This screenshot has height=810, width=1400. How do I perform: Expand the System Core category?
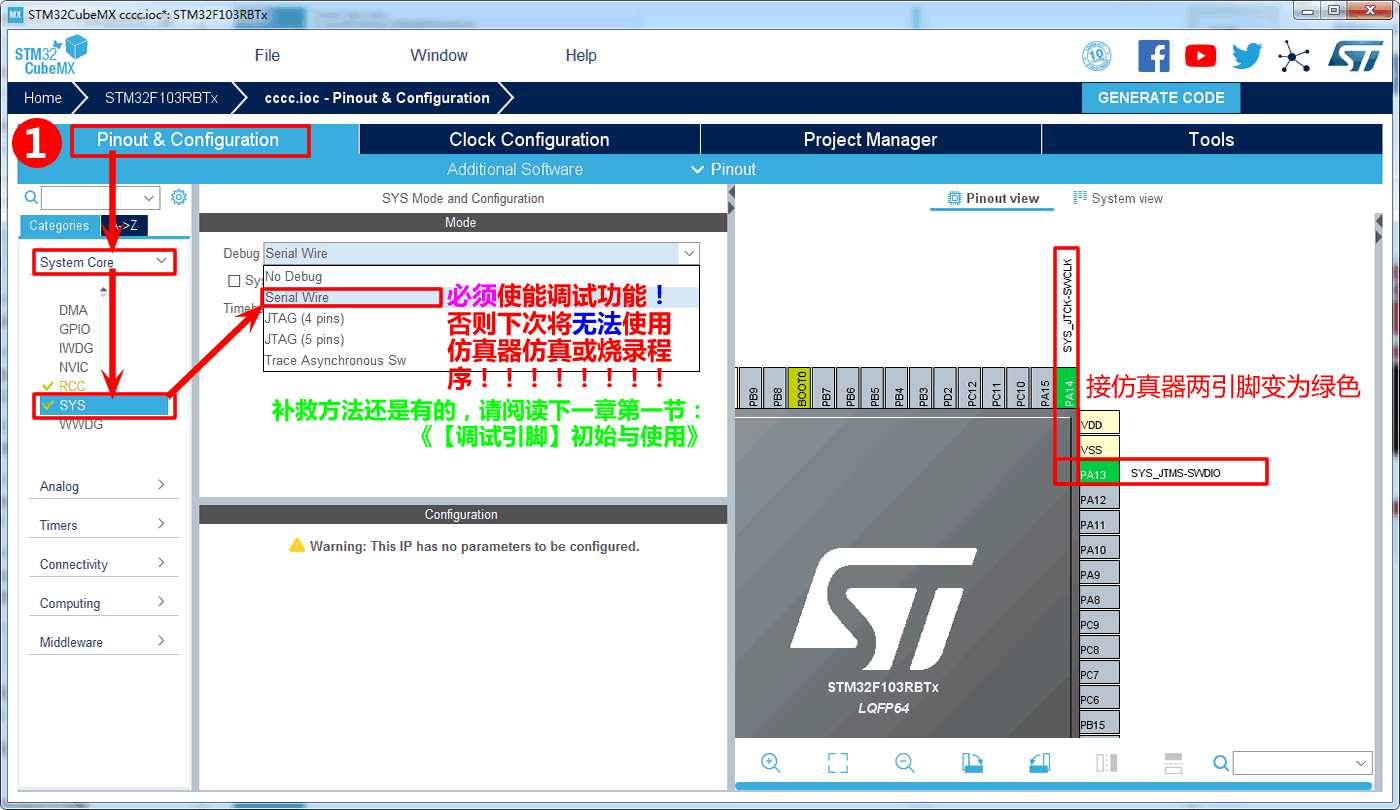[104, 262]
